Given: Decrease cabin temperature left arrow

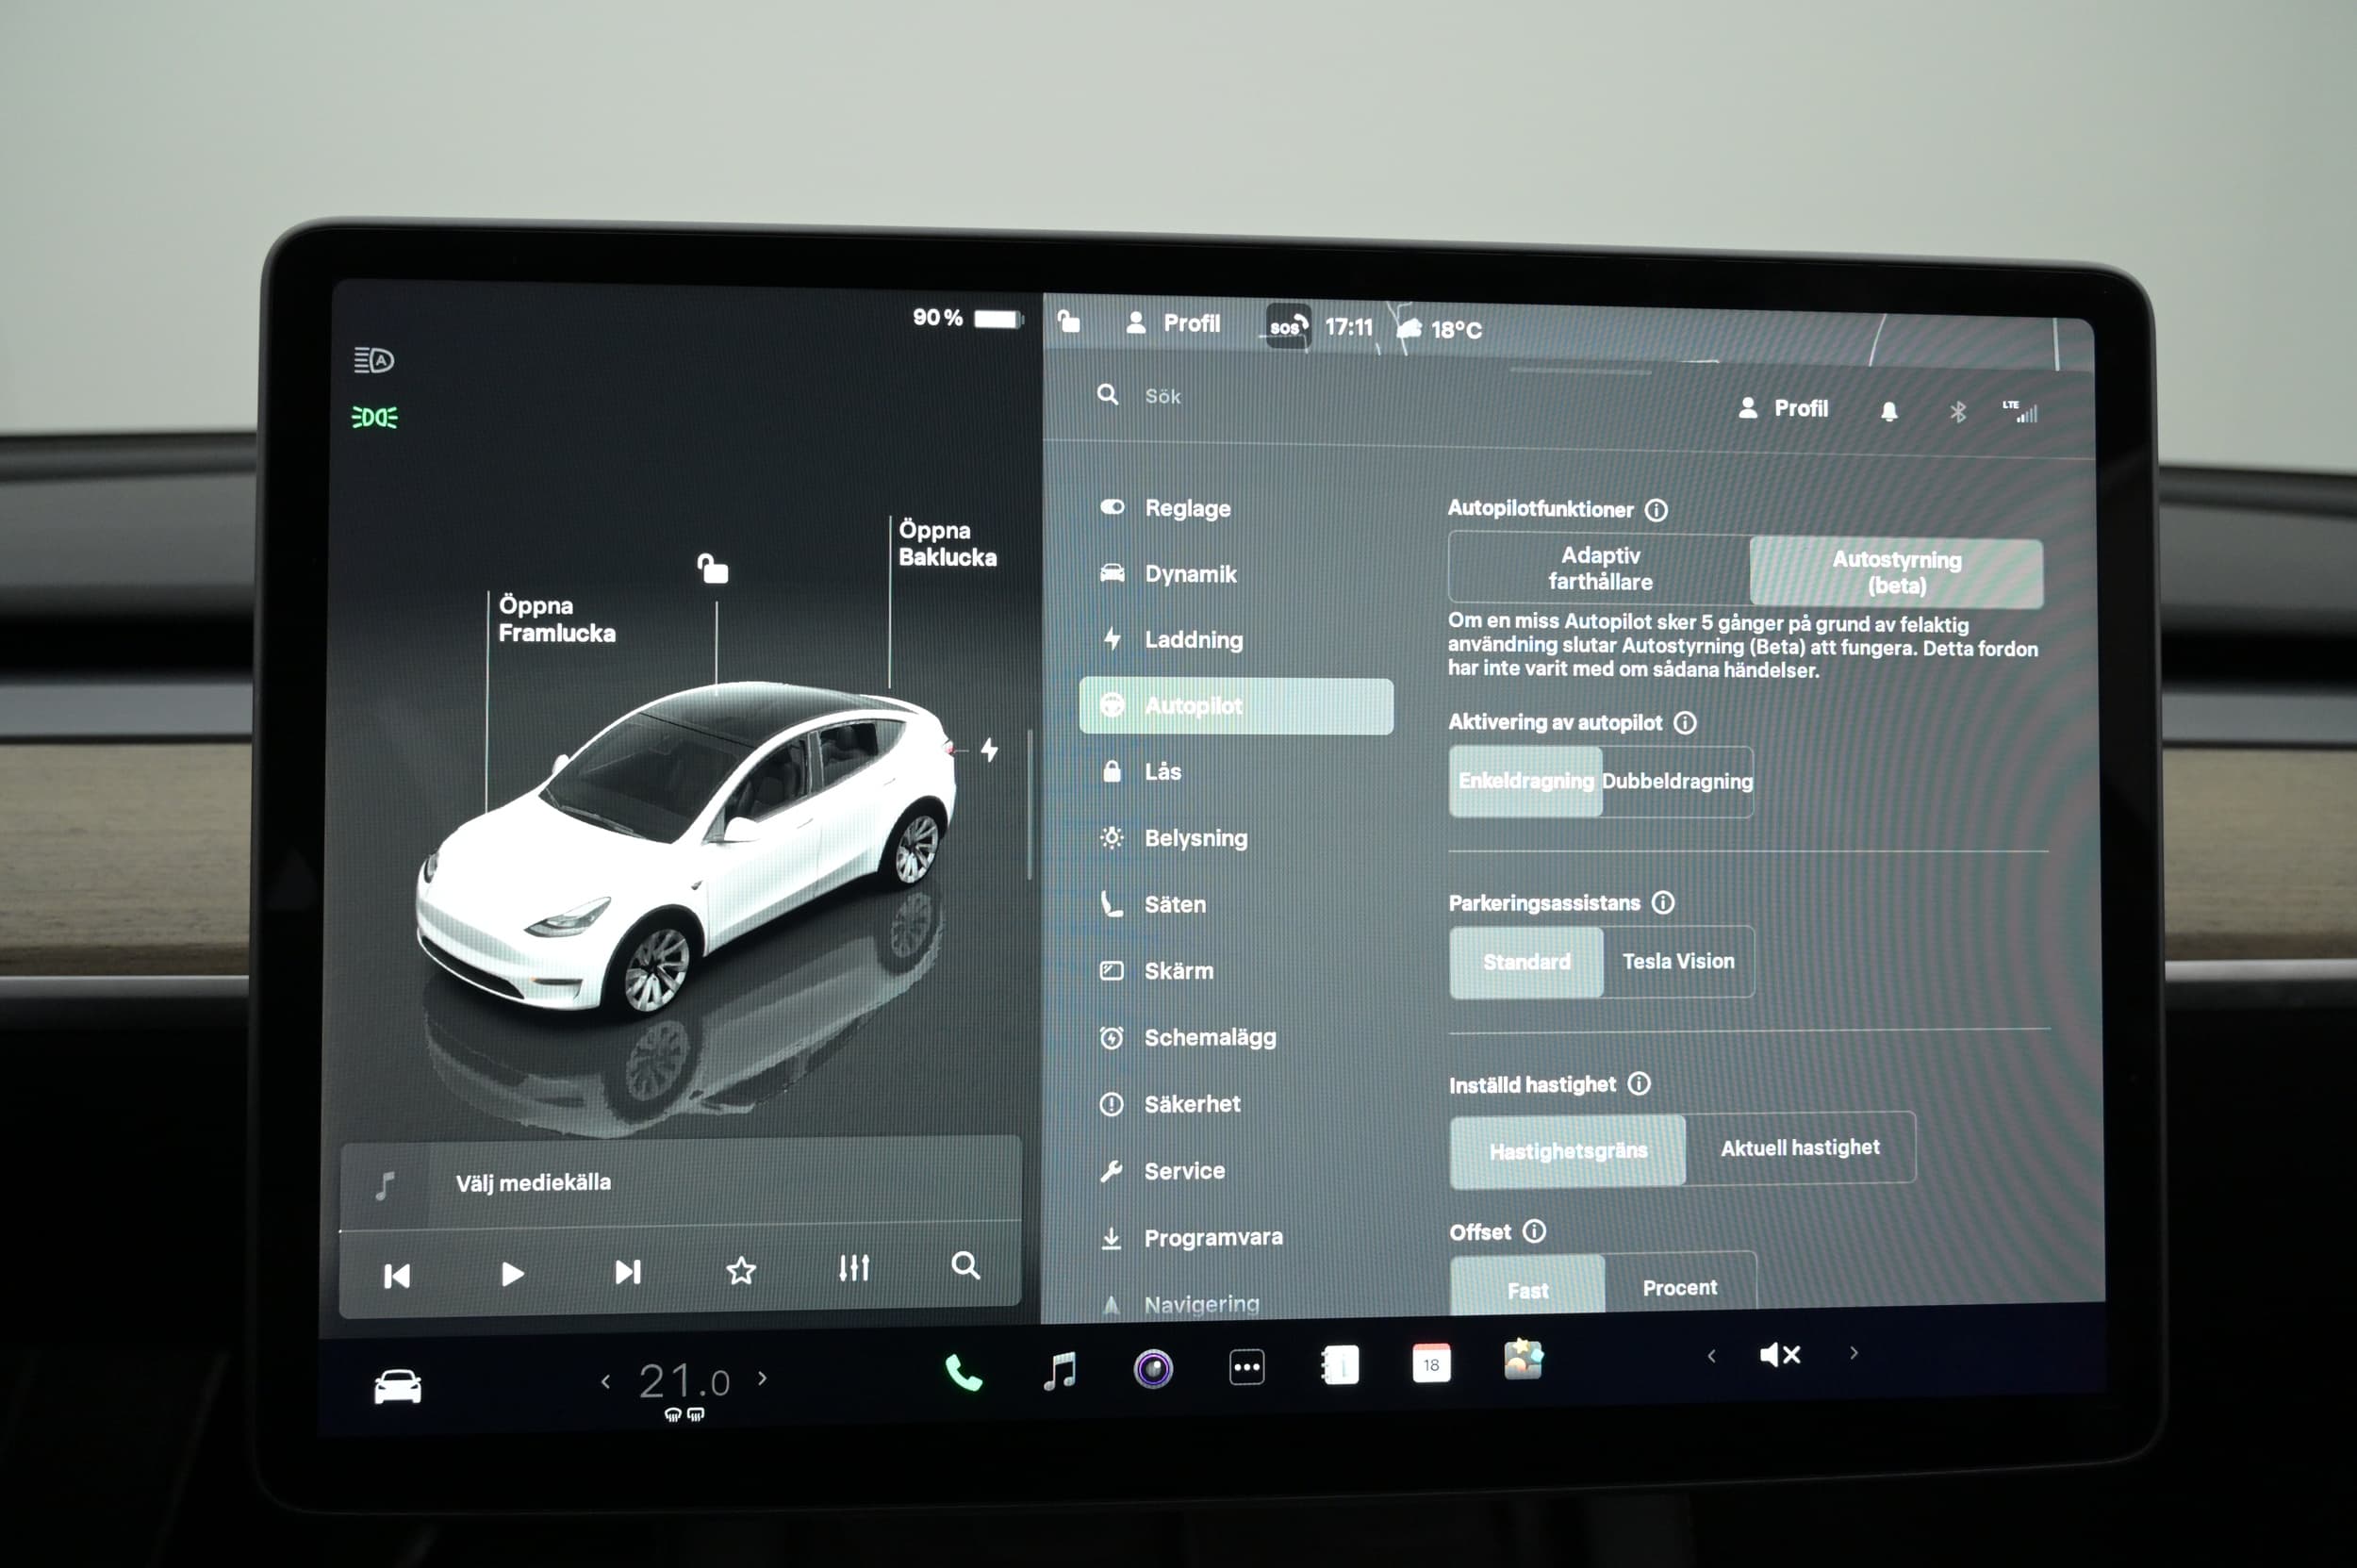Looking at the screenshot, I should pos(605,1382).
